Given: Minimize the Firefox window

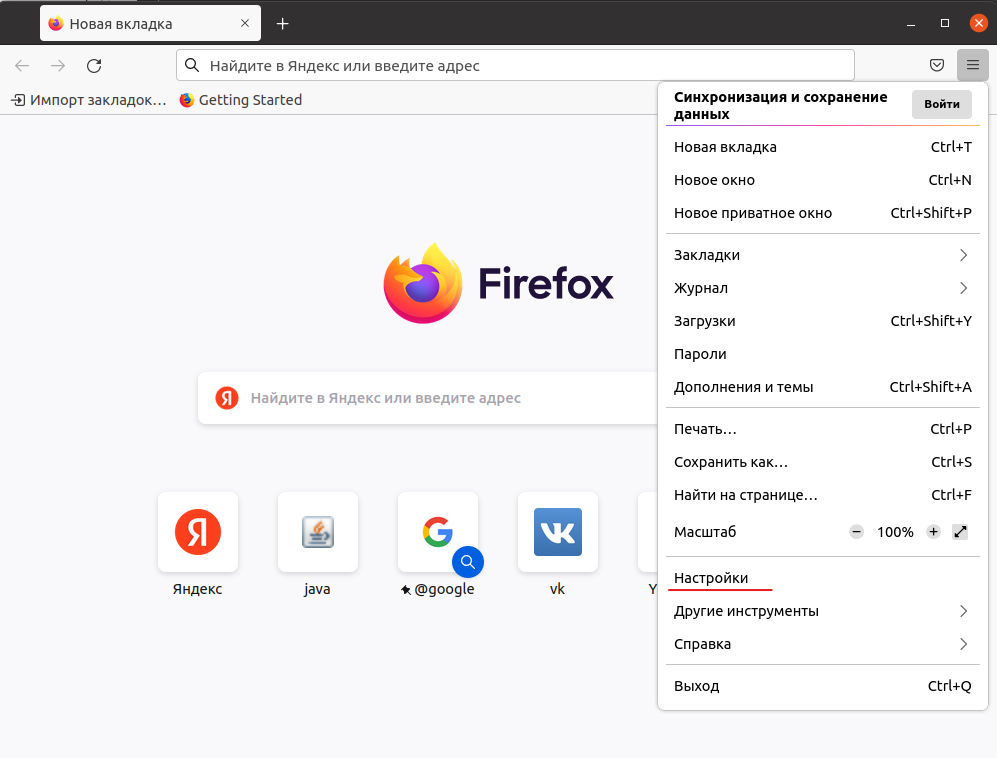Looking at the screenshot, I should 911,24.
